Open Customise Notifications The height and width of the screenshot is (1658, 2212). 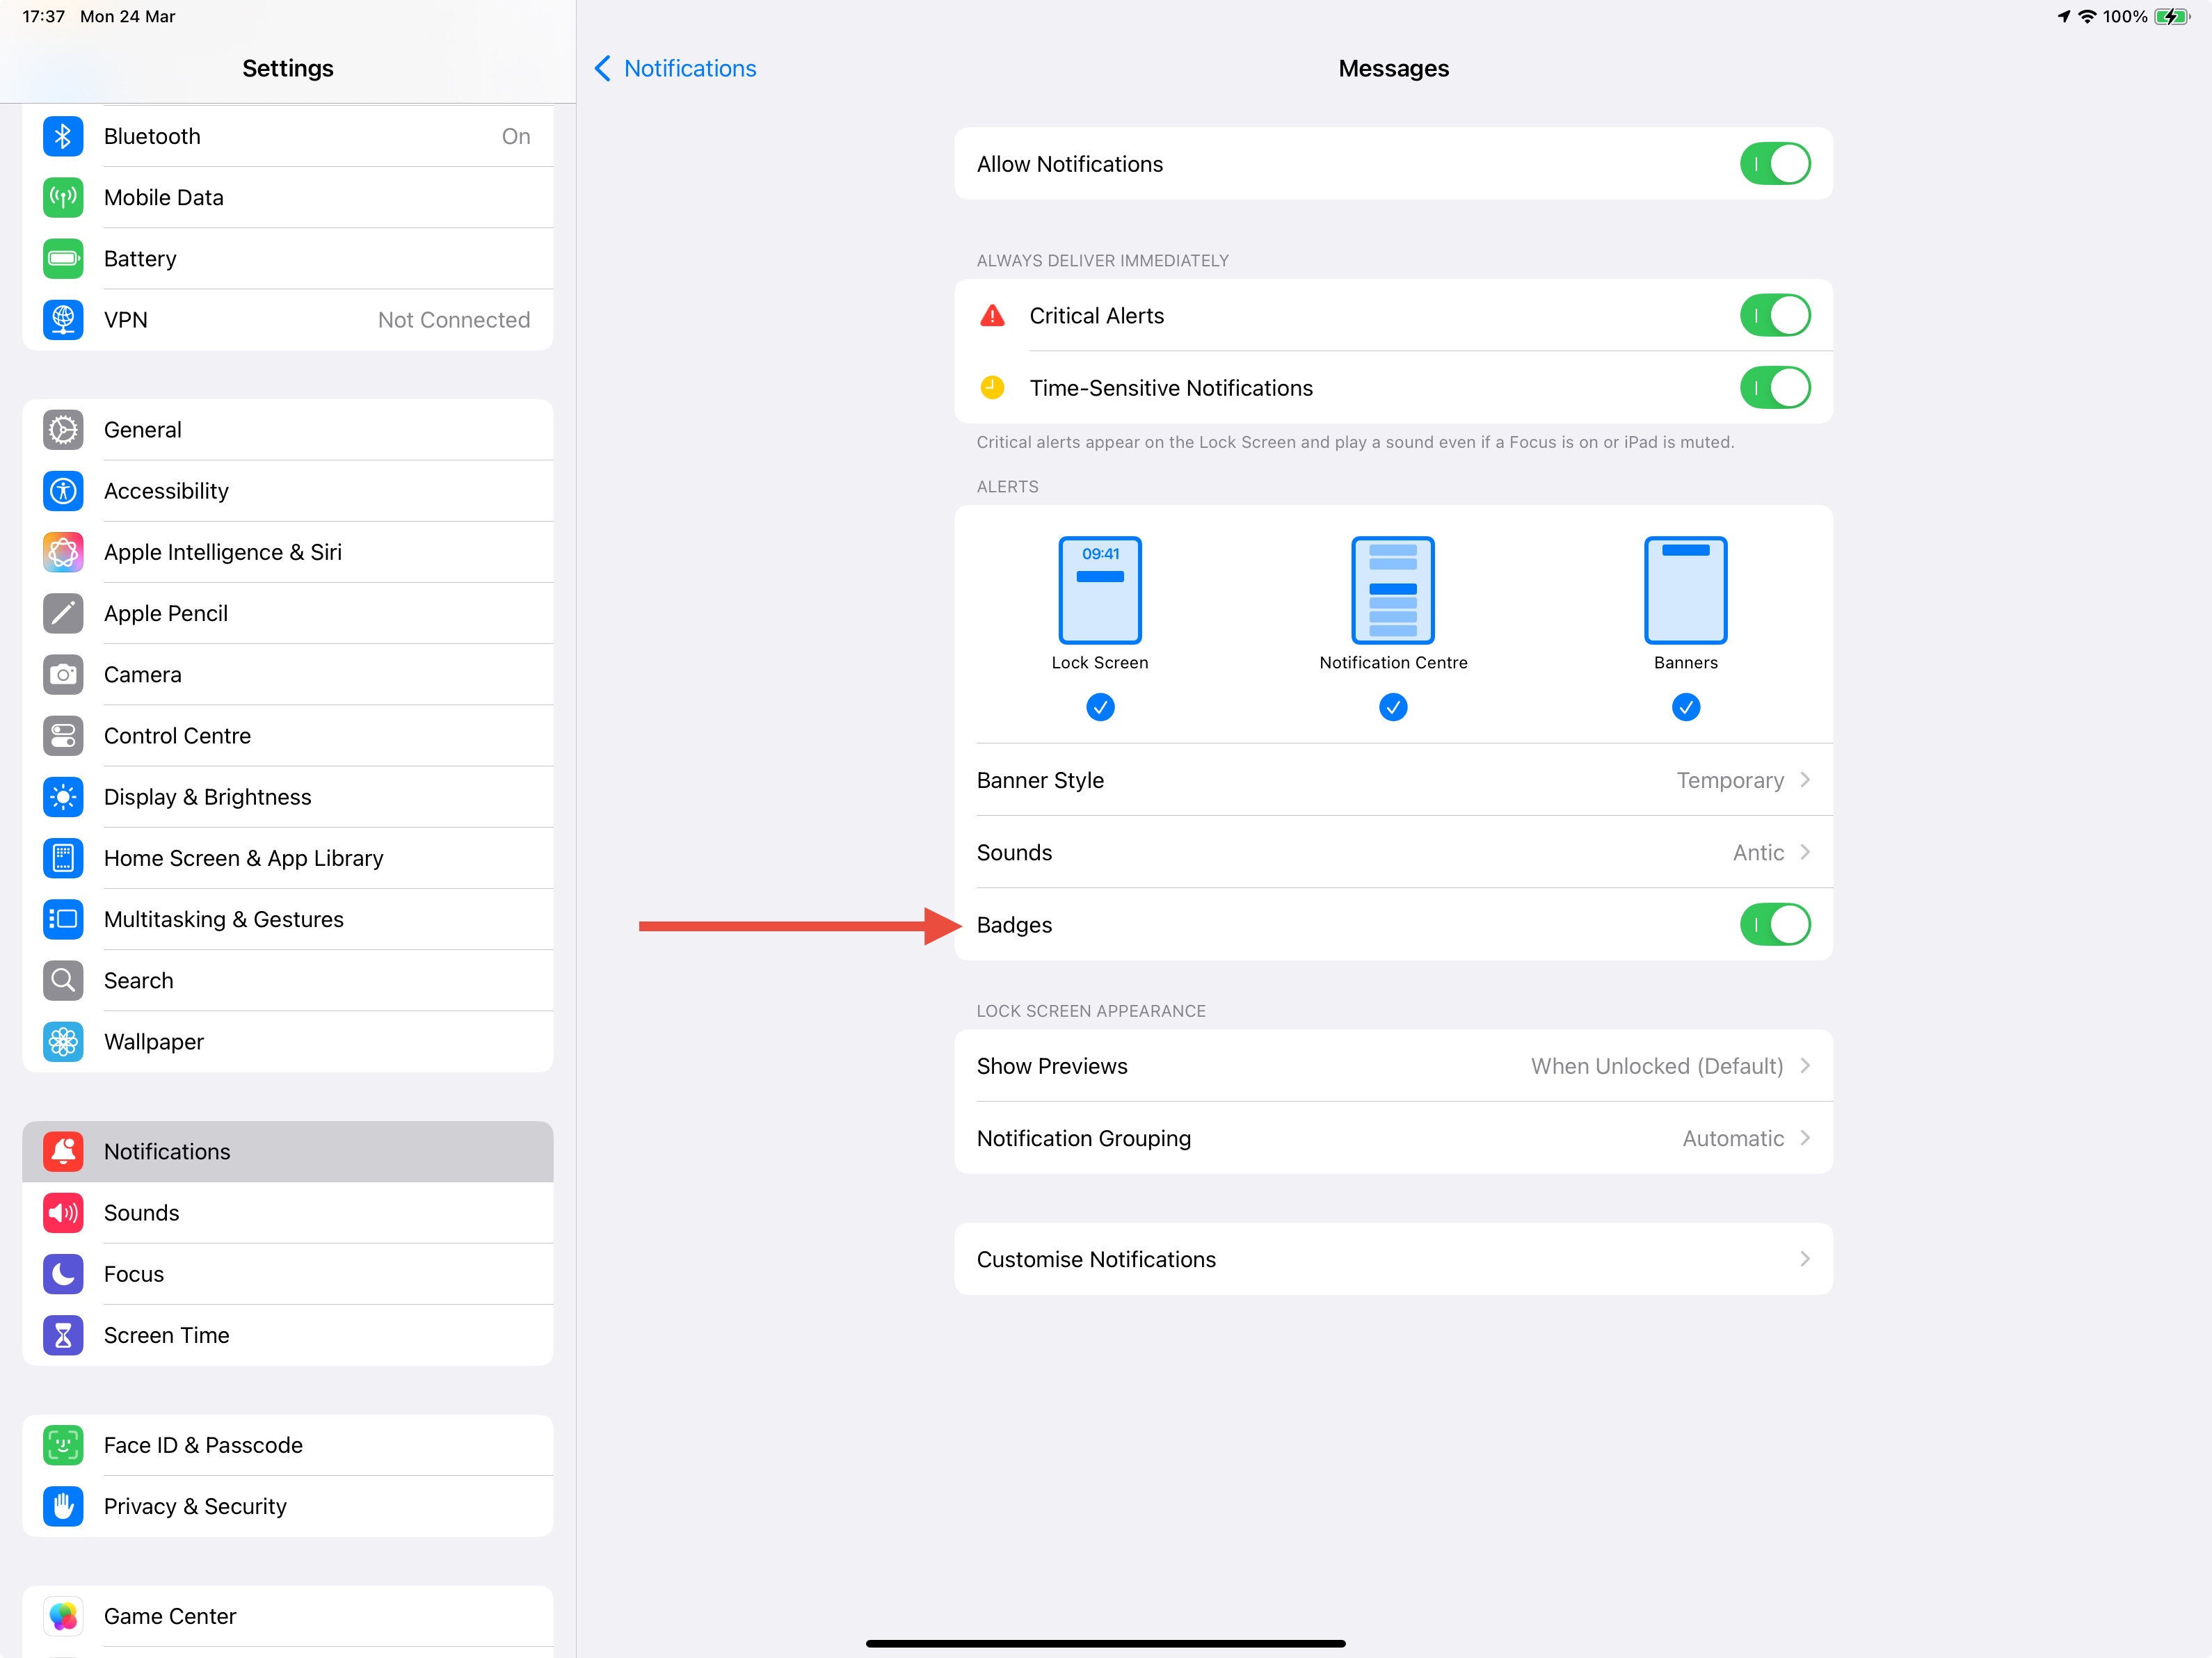pyautogui.click(x=1393, y=1259)
